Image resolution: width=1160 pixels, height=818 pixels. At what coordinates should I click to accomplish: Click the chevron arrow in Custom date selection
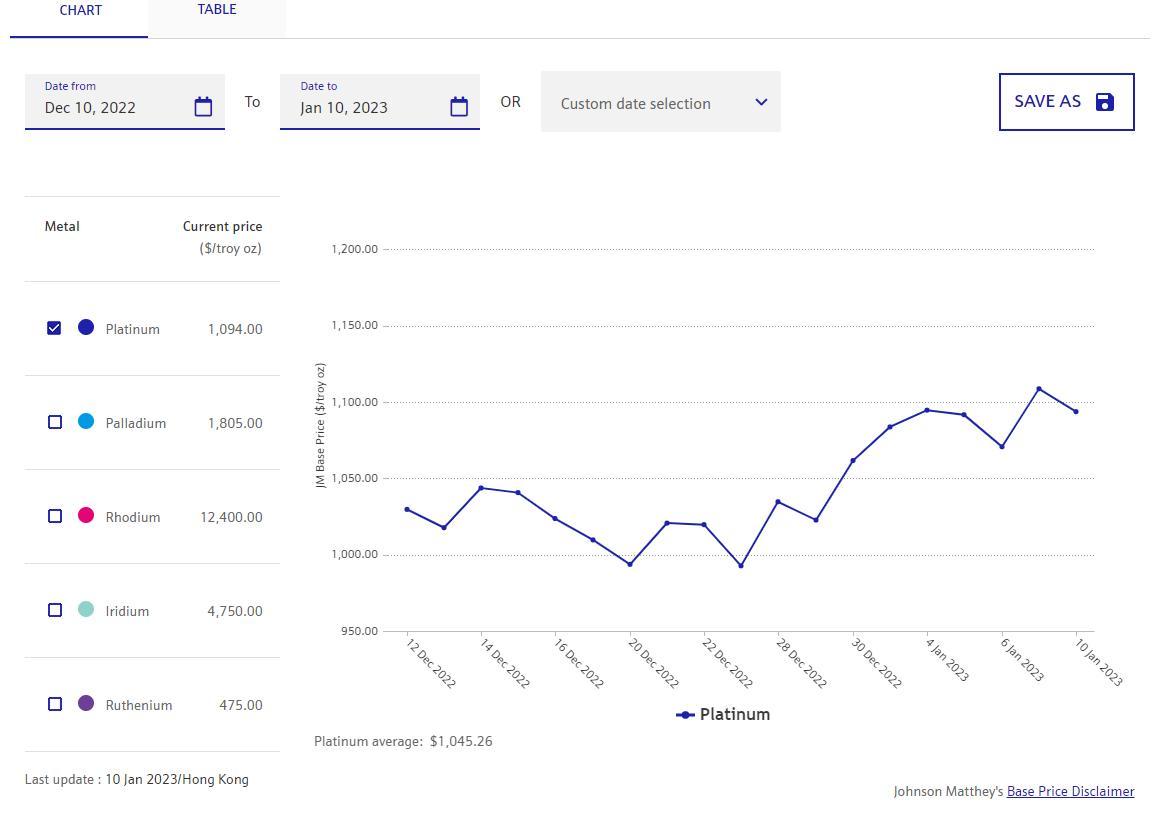(x=761, y=102)
